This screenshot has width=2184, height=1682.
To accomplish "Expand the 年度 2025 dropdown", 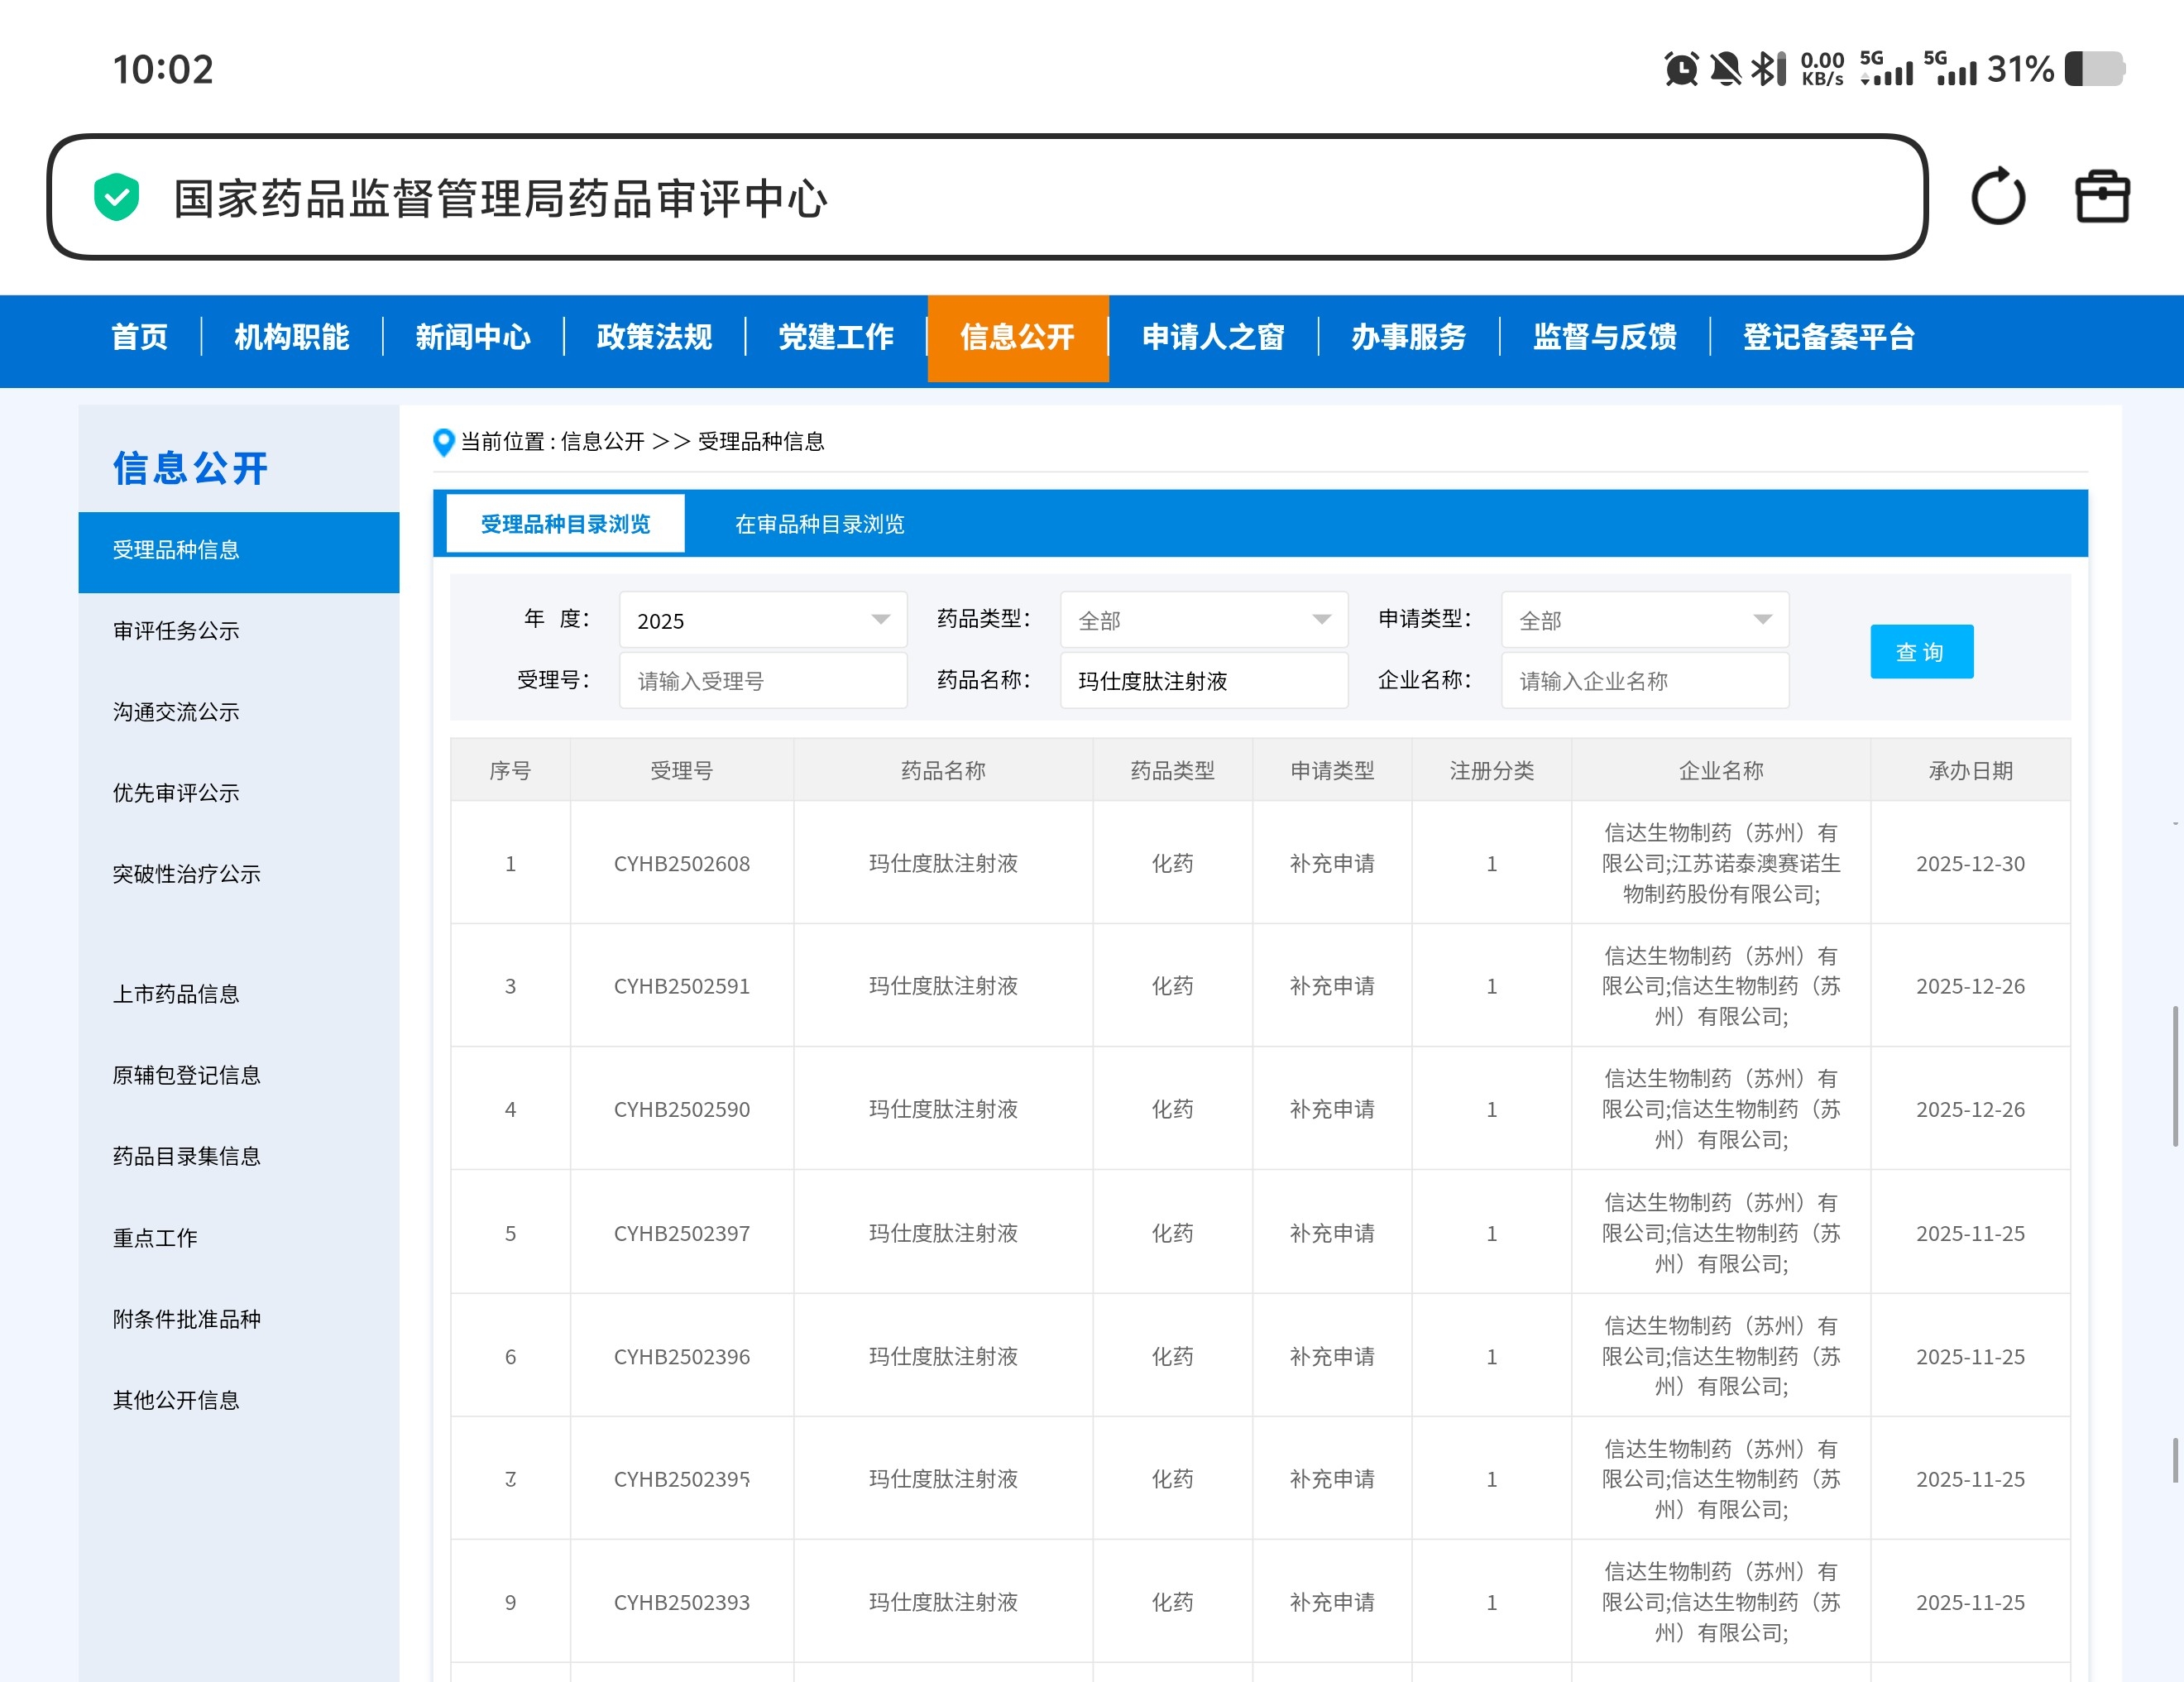I will pos(763,620).
